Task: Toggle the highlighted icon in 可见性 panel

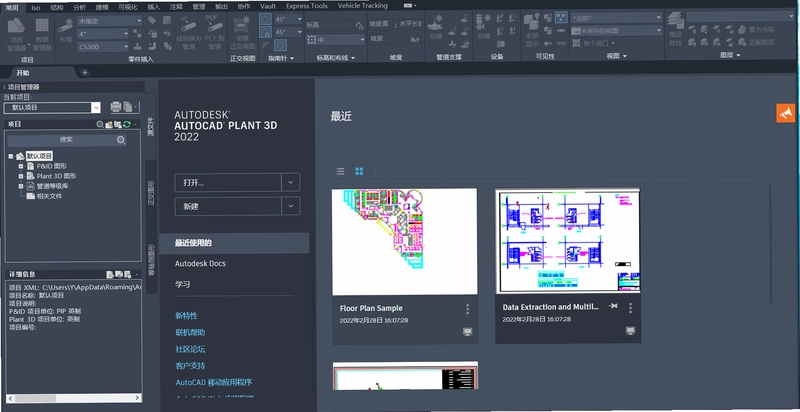Action: click(561, 18)
